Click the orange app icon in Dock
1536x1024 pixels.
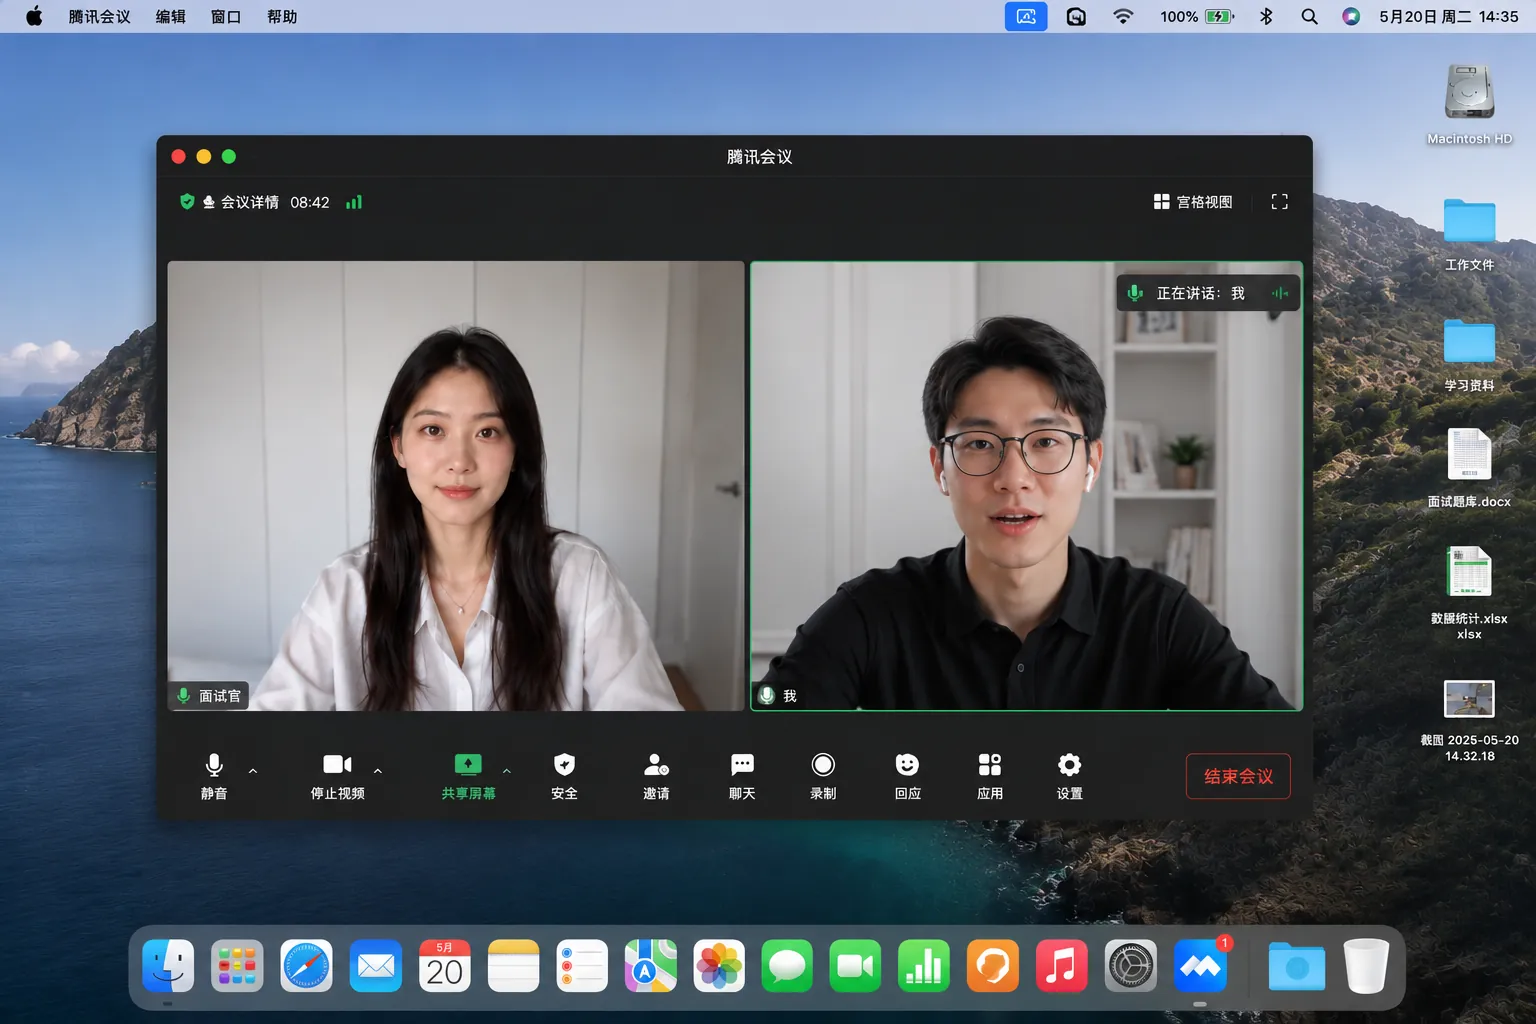[993, 966]
